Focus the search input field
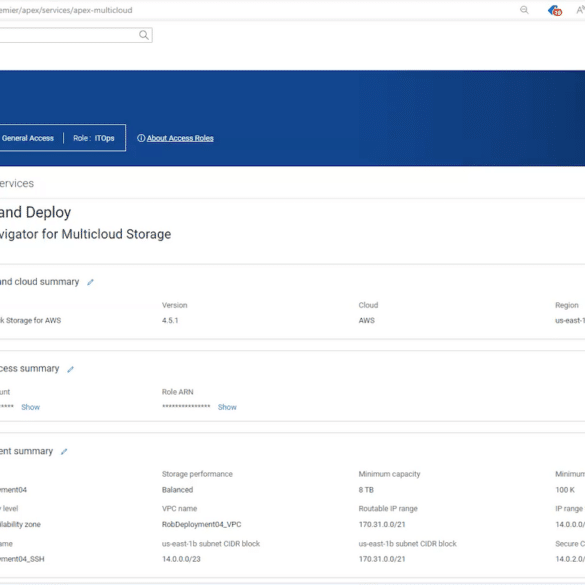 76,35
